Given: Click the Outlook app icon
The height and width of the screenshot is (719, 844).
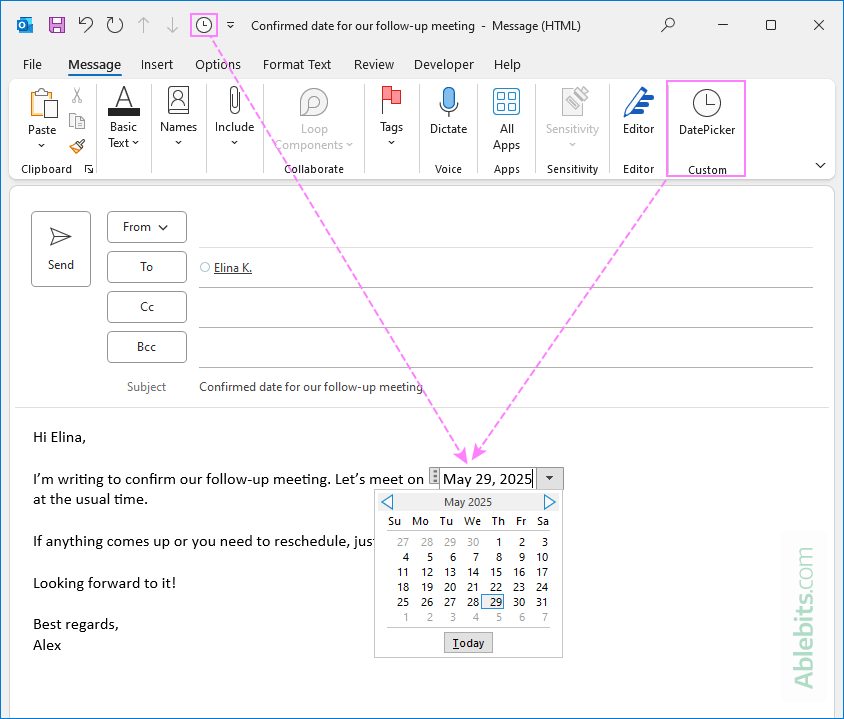Looking at the screenshot, I should 25,25.
